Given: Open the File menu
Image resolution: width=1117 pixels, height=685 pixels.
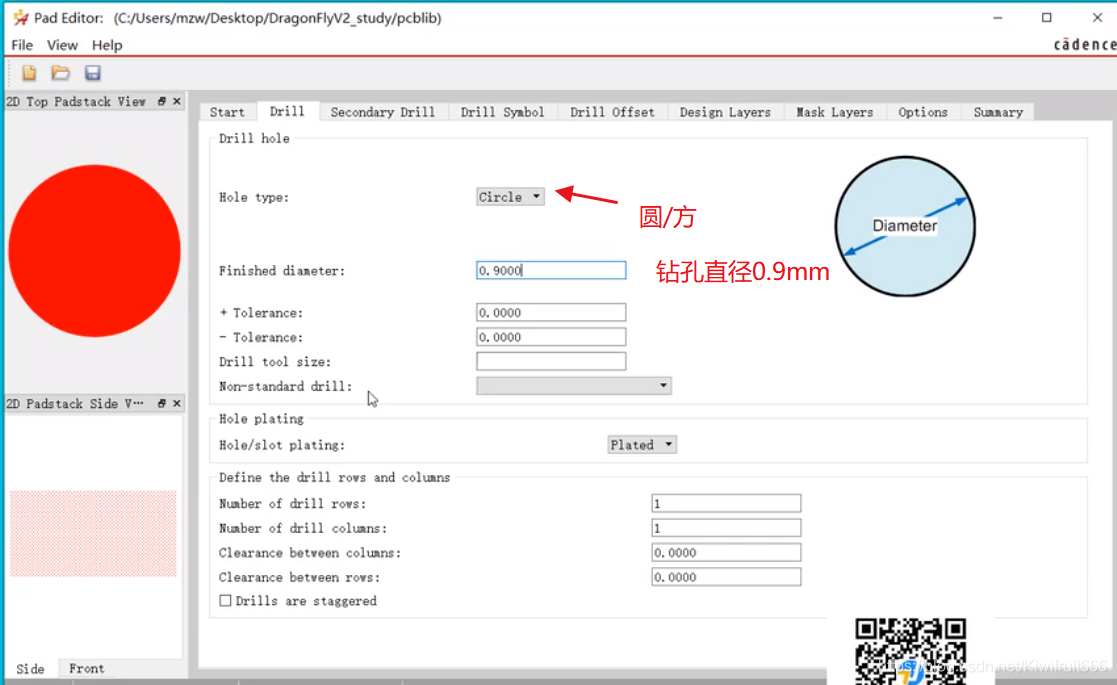Looking at the screenshot, I should pyautogui.click(x=22, y=45).
